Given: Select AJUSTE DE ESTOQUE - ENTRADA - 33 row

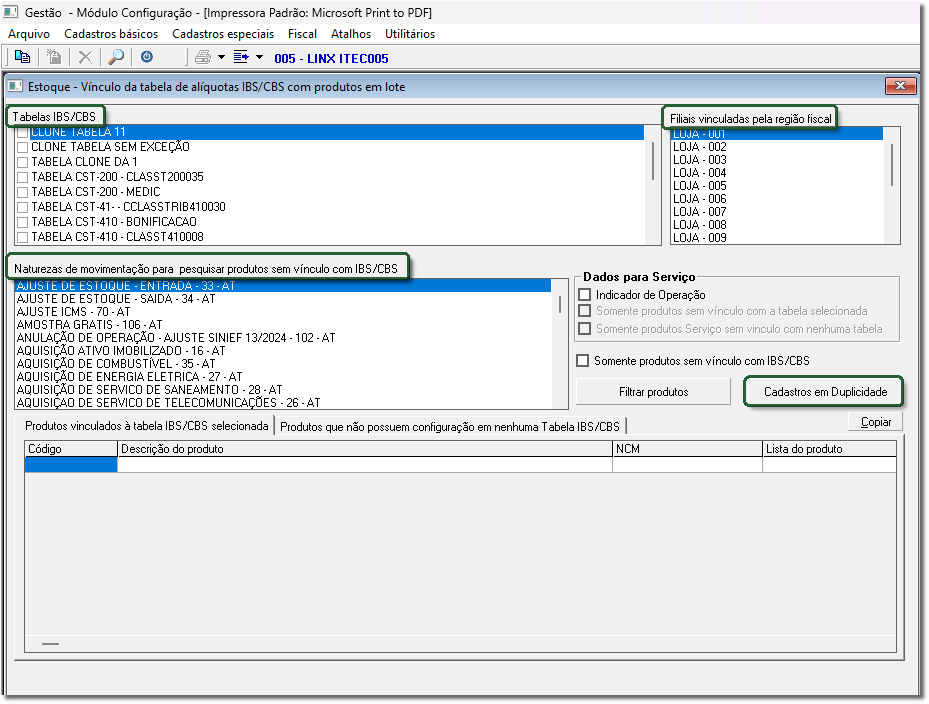Looking at the screenshot, I should tap(283, 286).
